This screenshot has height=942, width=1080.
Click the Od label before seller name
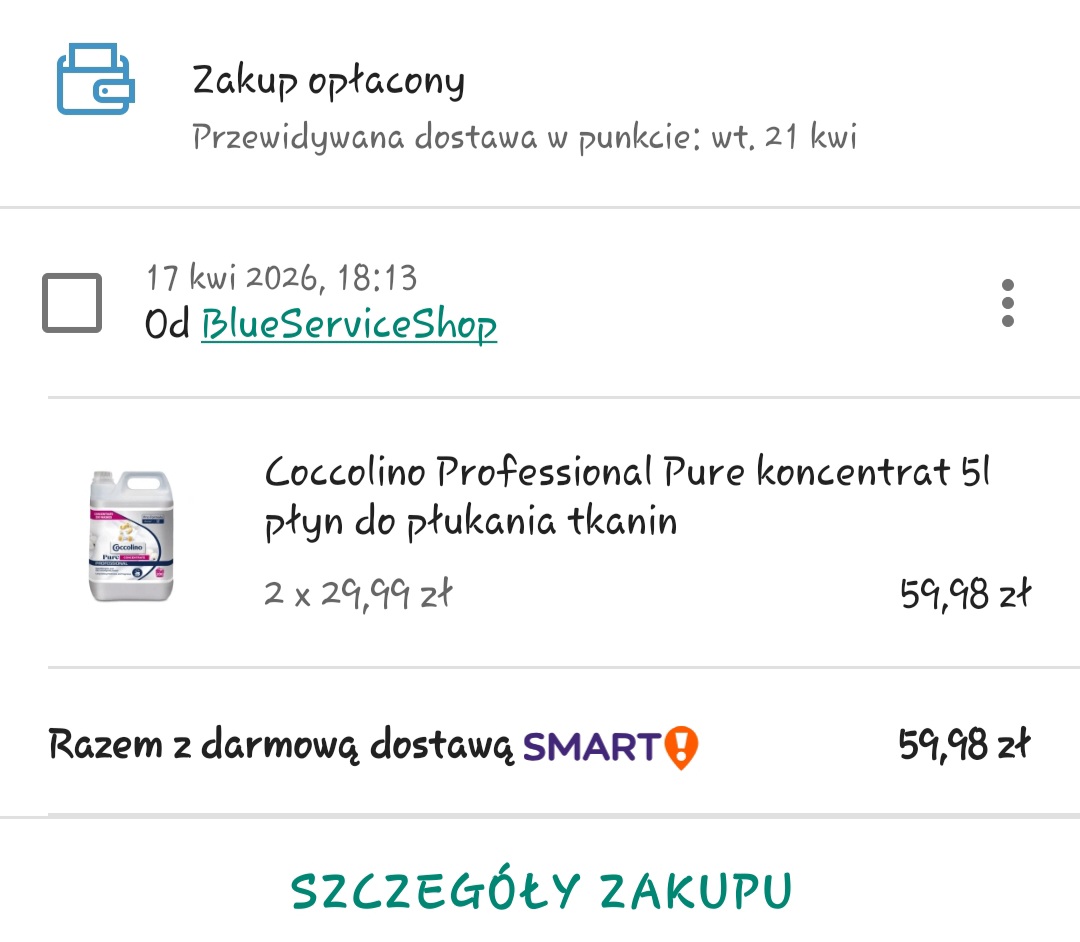(167, 324)
